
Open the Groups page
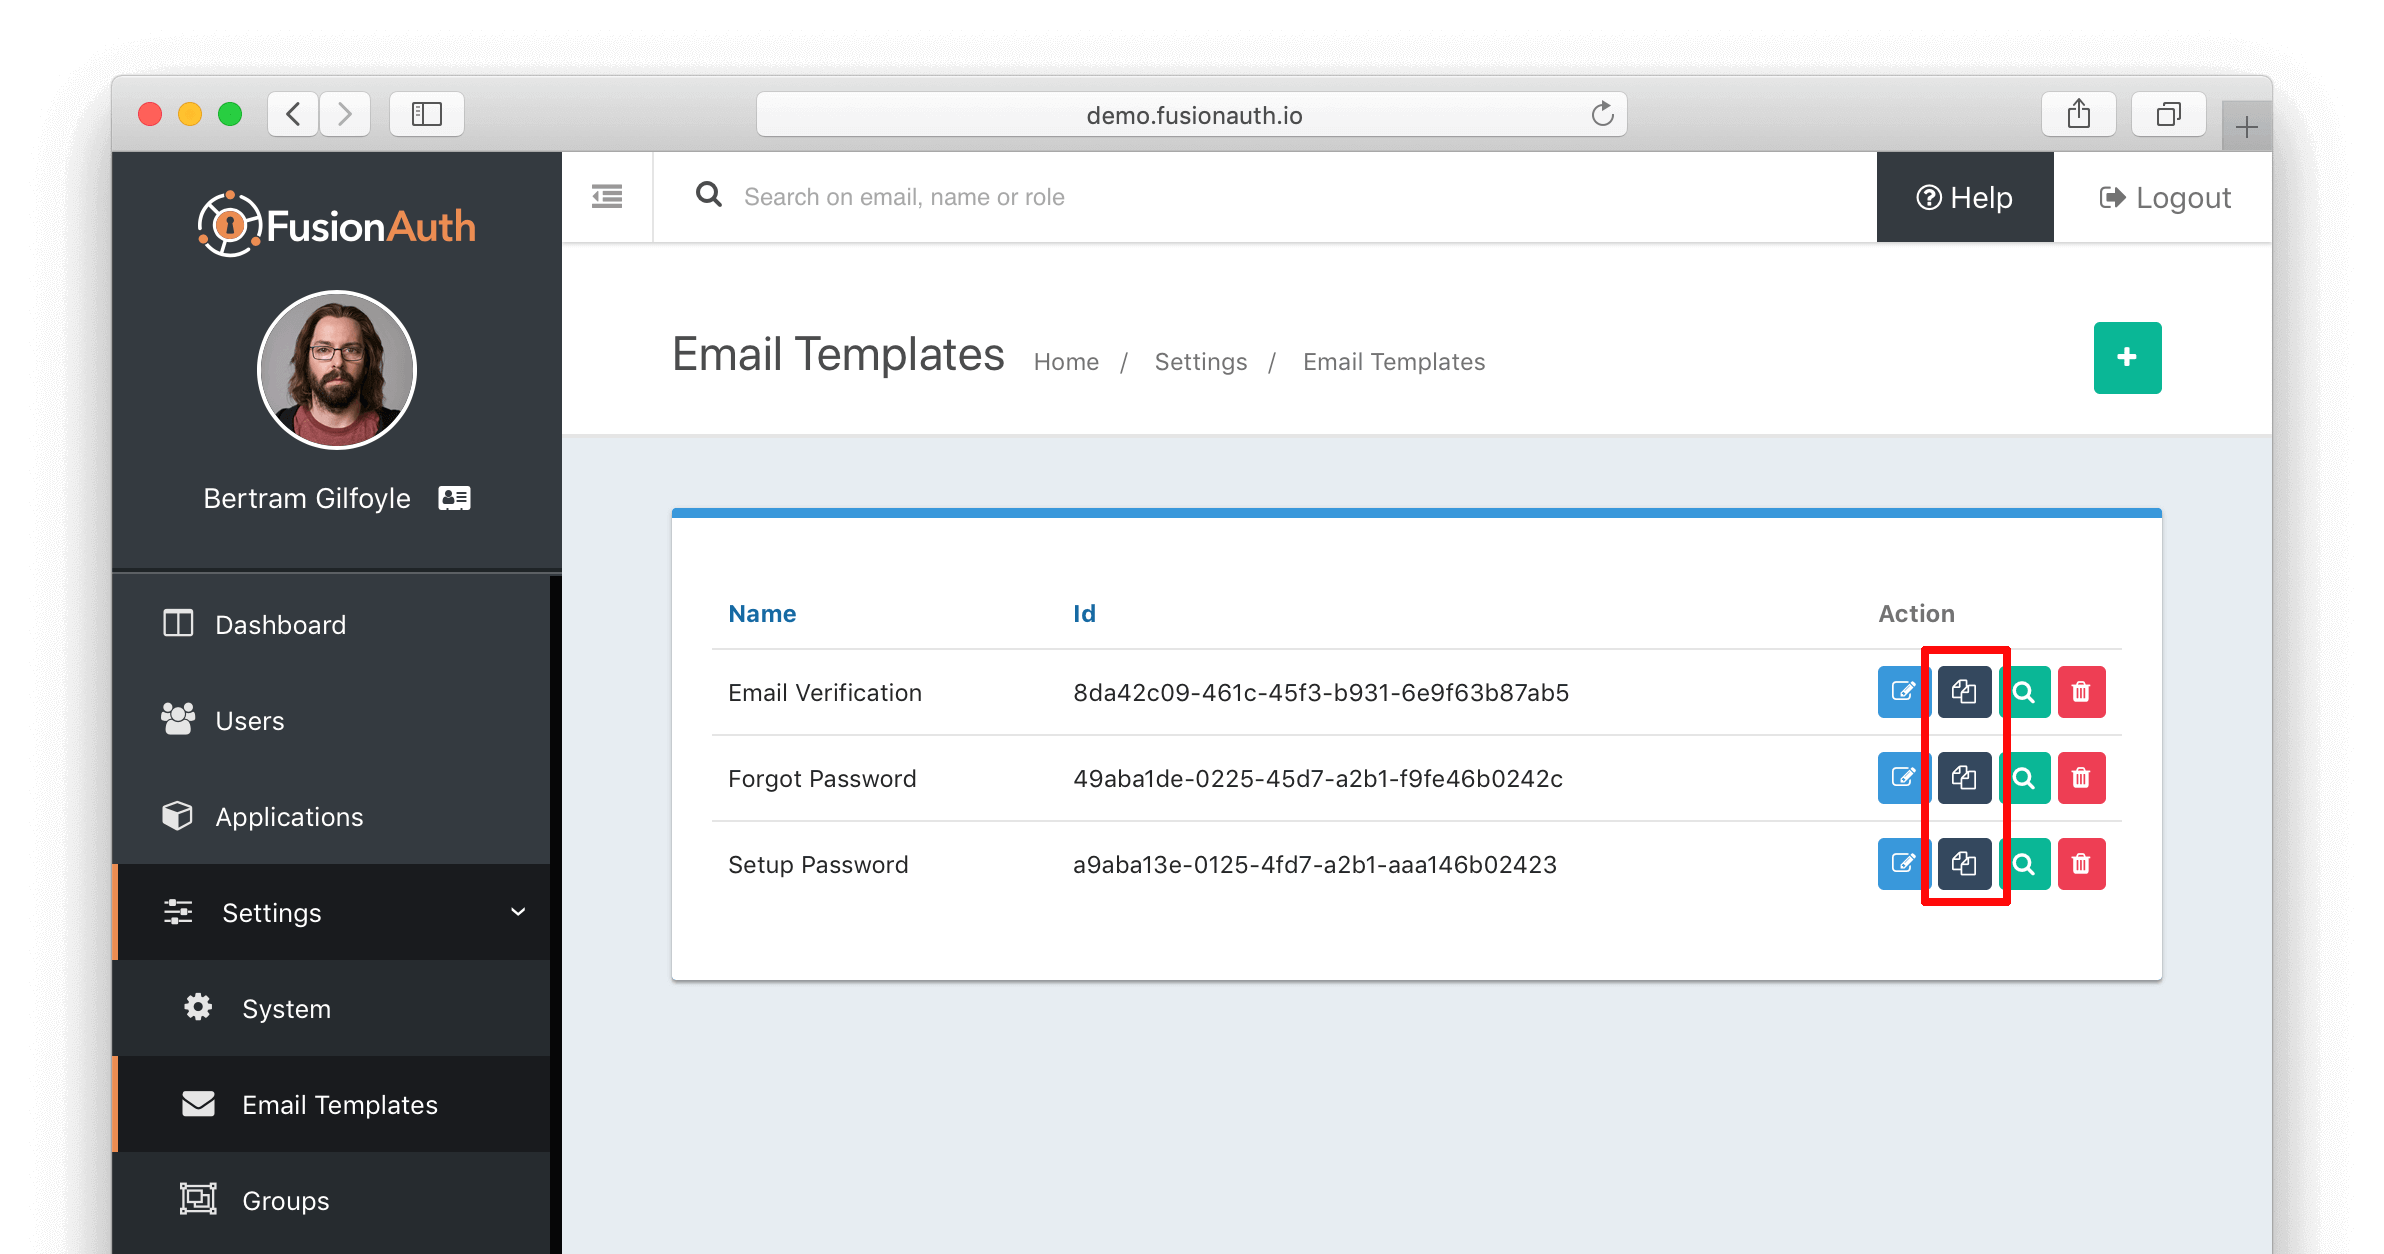[x=331, y=1200]
